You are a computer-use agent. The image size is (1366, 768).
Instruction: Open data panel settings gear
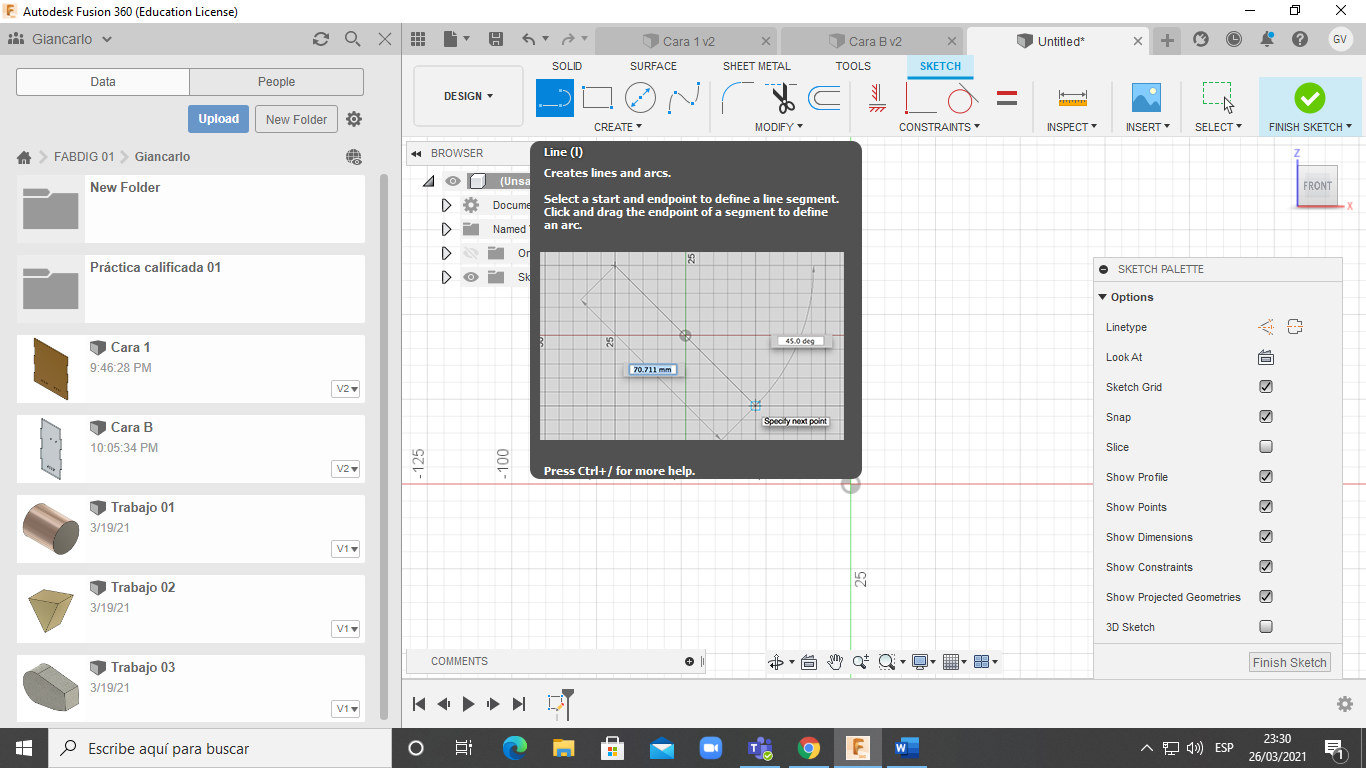point(354,119)
